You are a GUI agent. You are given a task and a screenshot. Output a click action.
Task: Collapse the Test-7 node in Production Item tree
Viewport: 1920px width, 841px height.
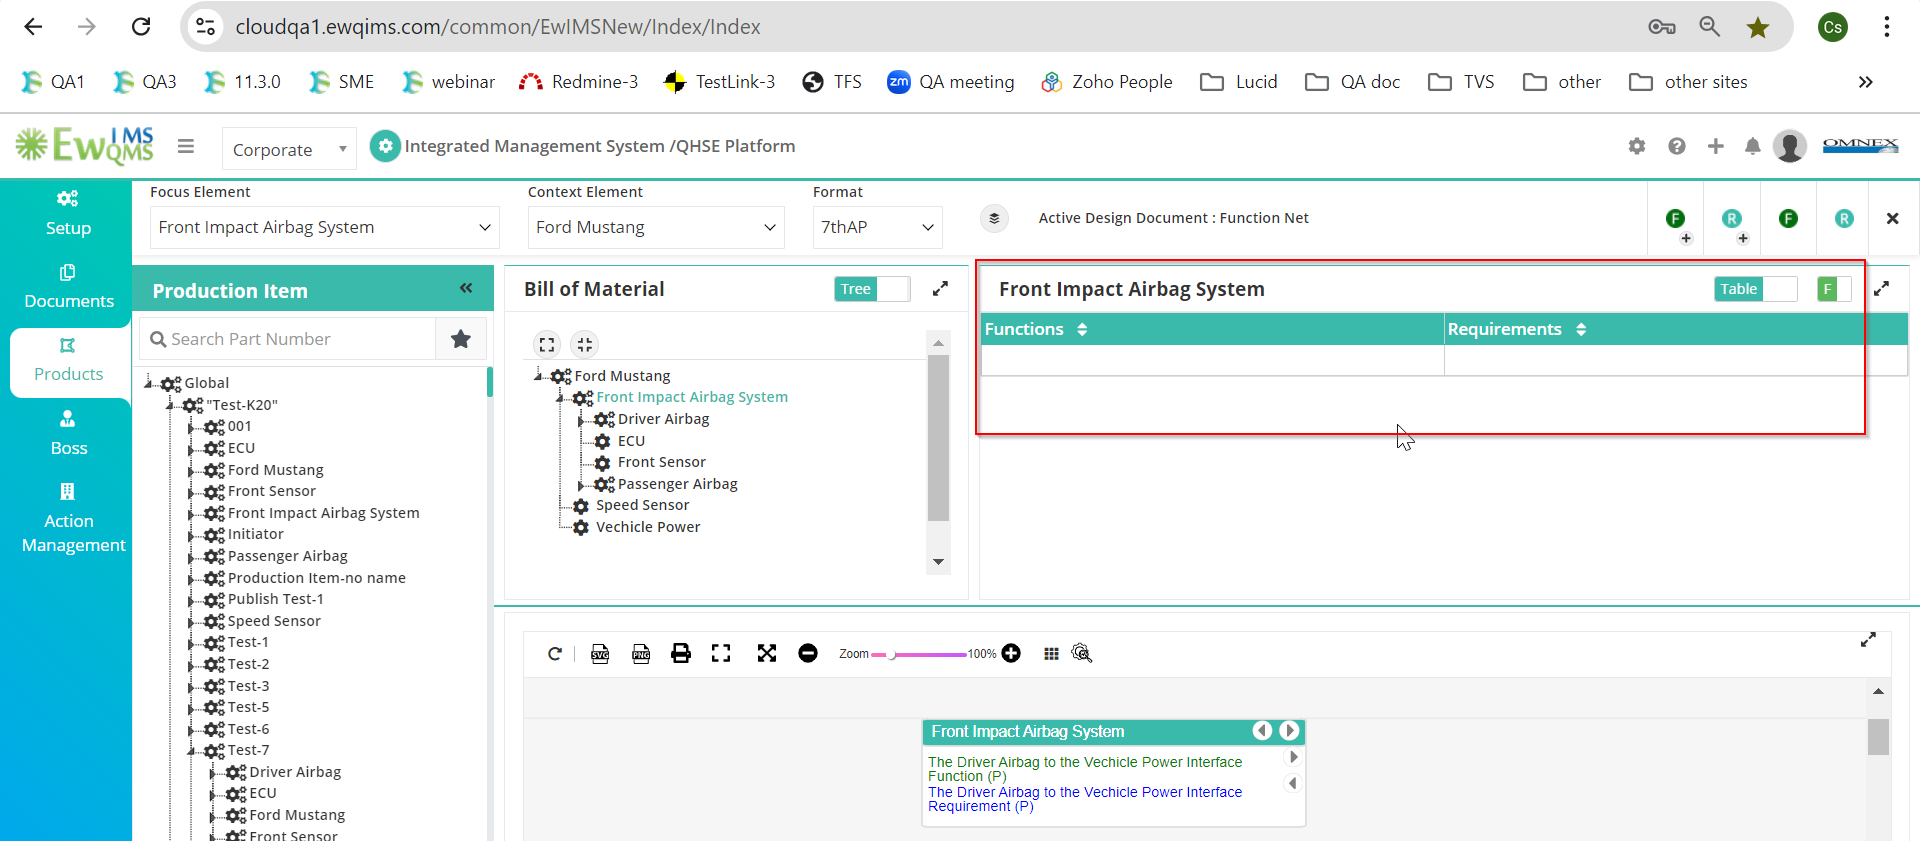point(191,751)
